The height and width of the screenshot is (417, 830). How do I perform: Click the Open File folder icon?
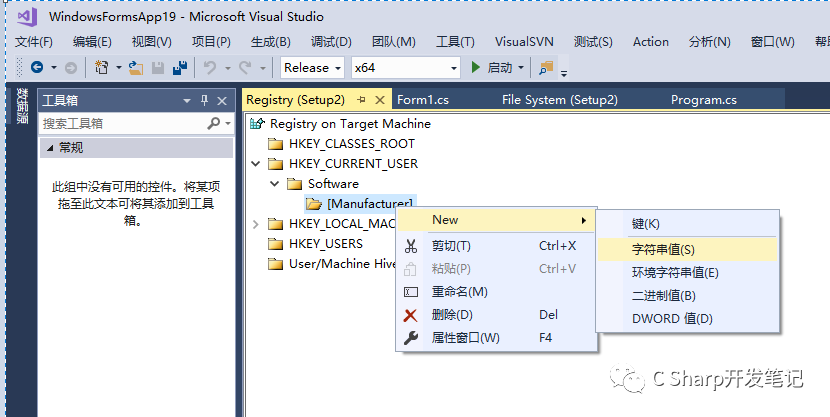point(136,68)
